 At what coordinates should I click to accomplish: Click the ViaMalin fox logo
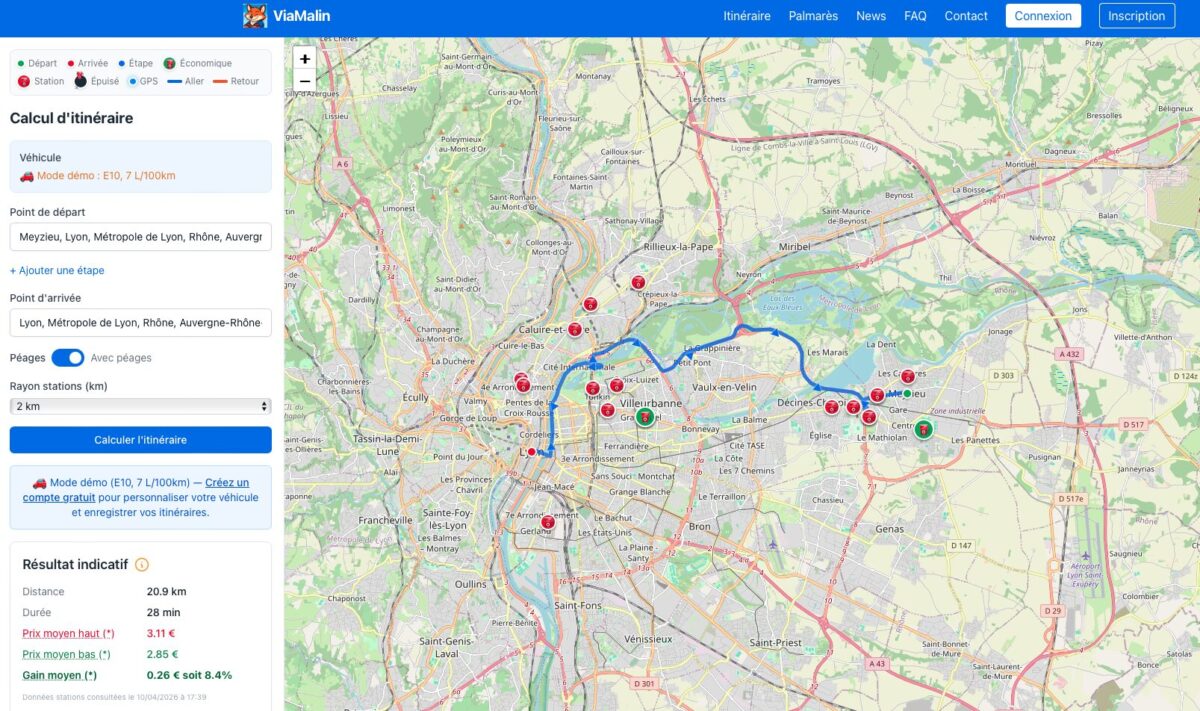click(255, 16)
